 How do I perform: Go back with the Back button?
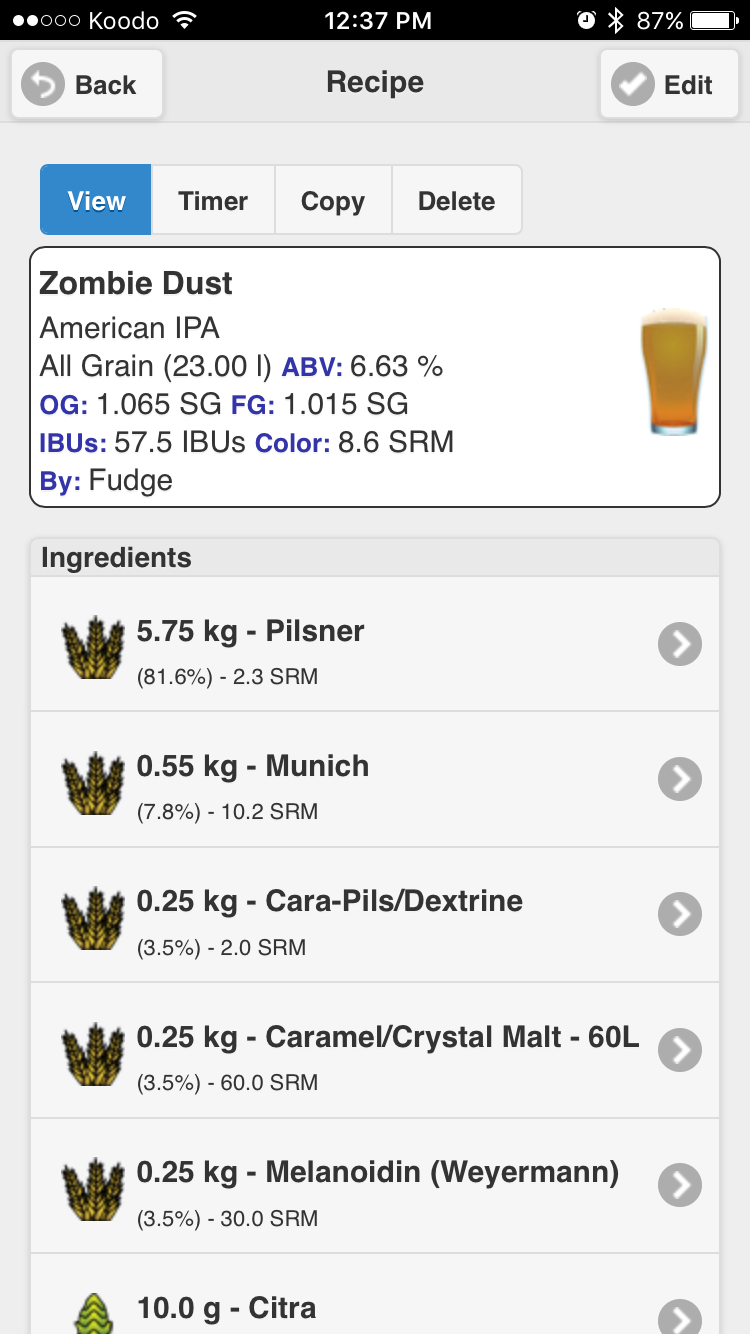coord(87,84)
